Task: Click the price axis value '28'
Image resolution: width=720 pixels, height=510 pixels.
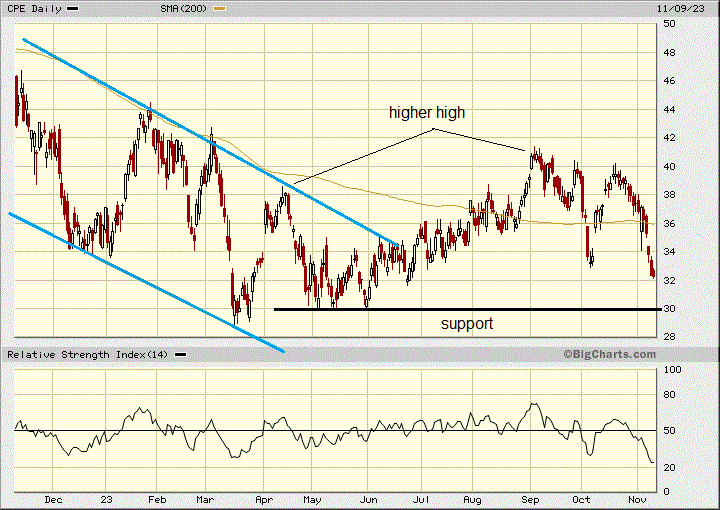Action: (x=669, y=336)
